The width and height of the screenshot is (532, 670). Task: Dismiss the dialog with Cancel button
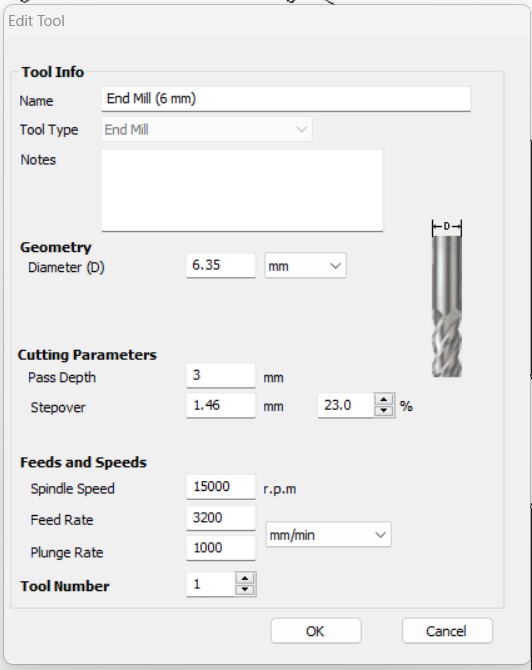click(447, 631)
